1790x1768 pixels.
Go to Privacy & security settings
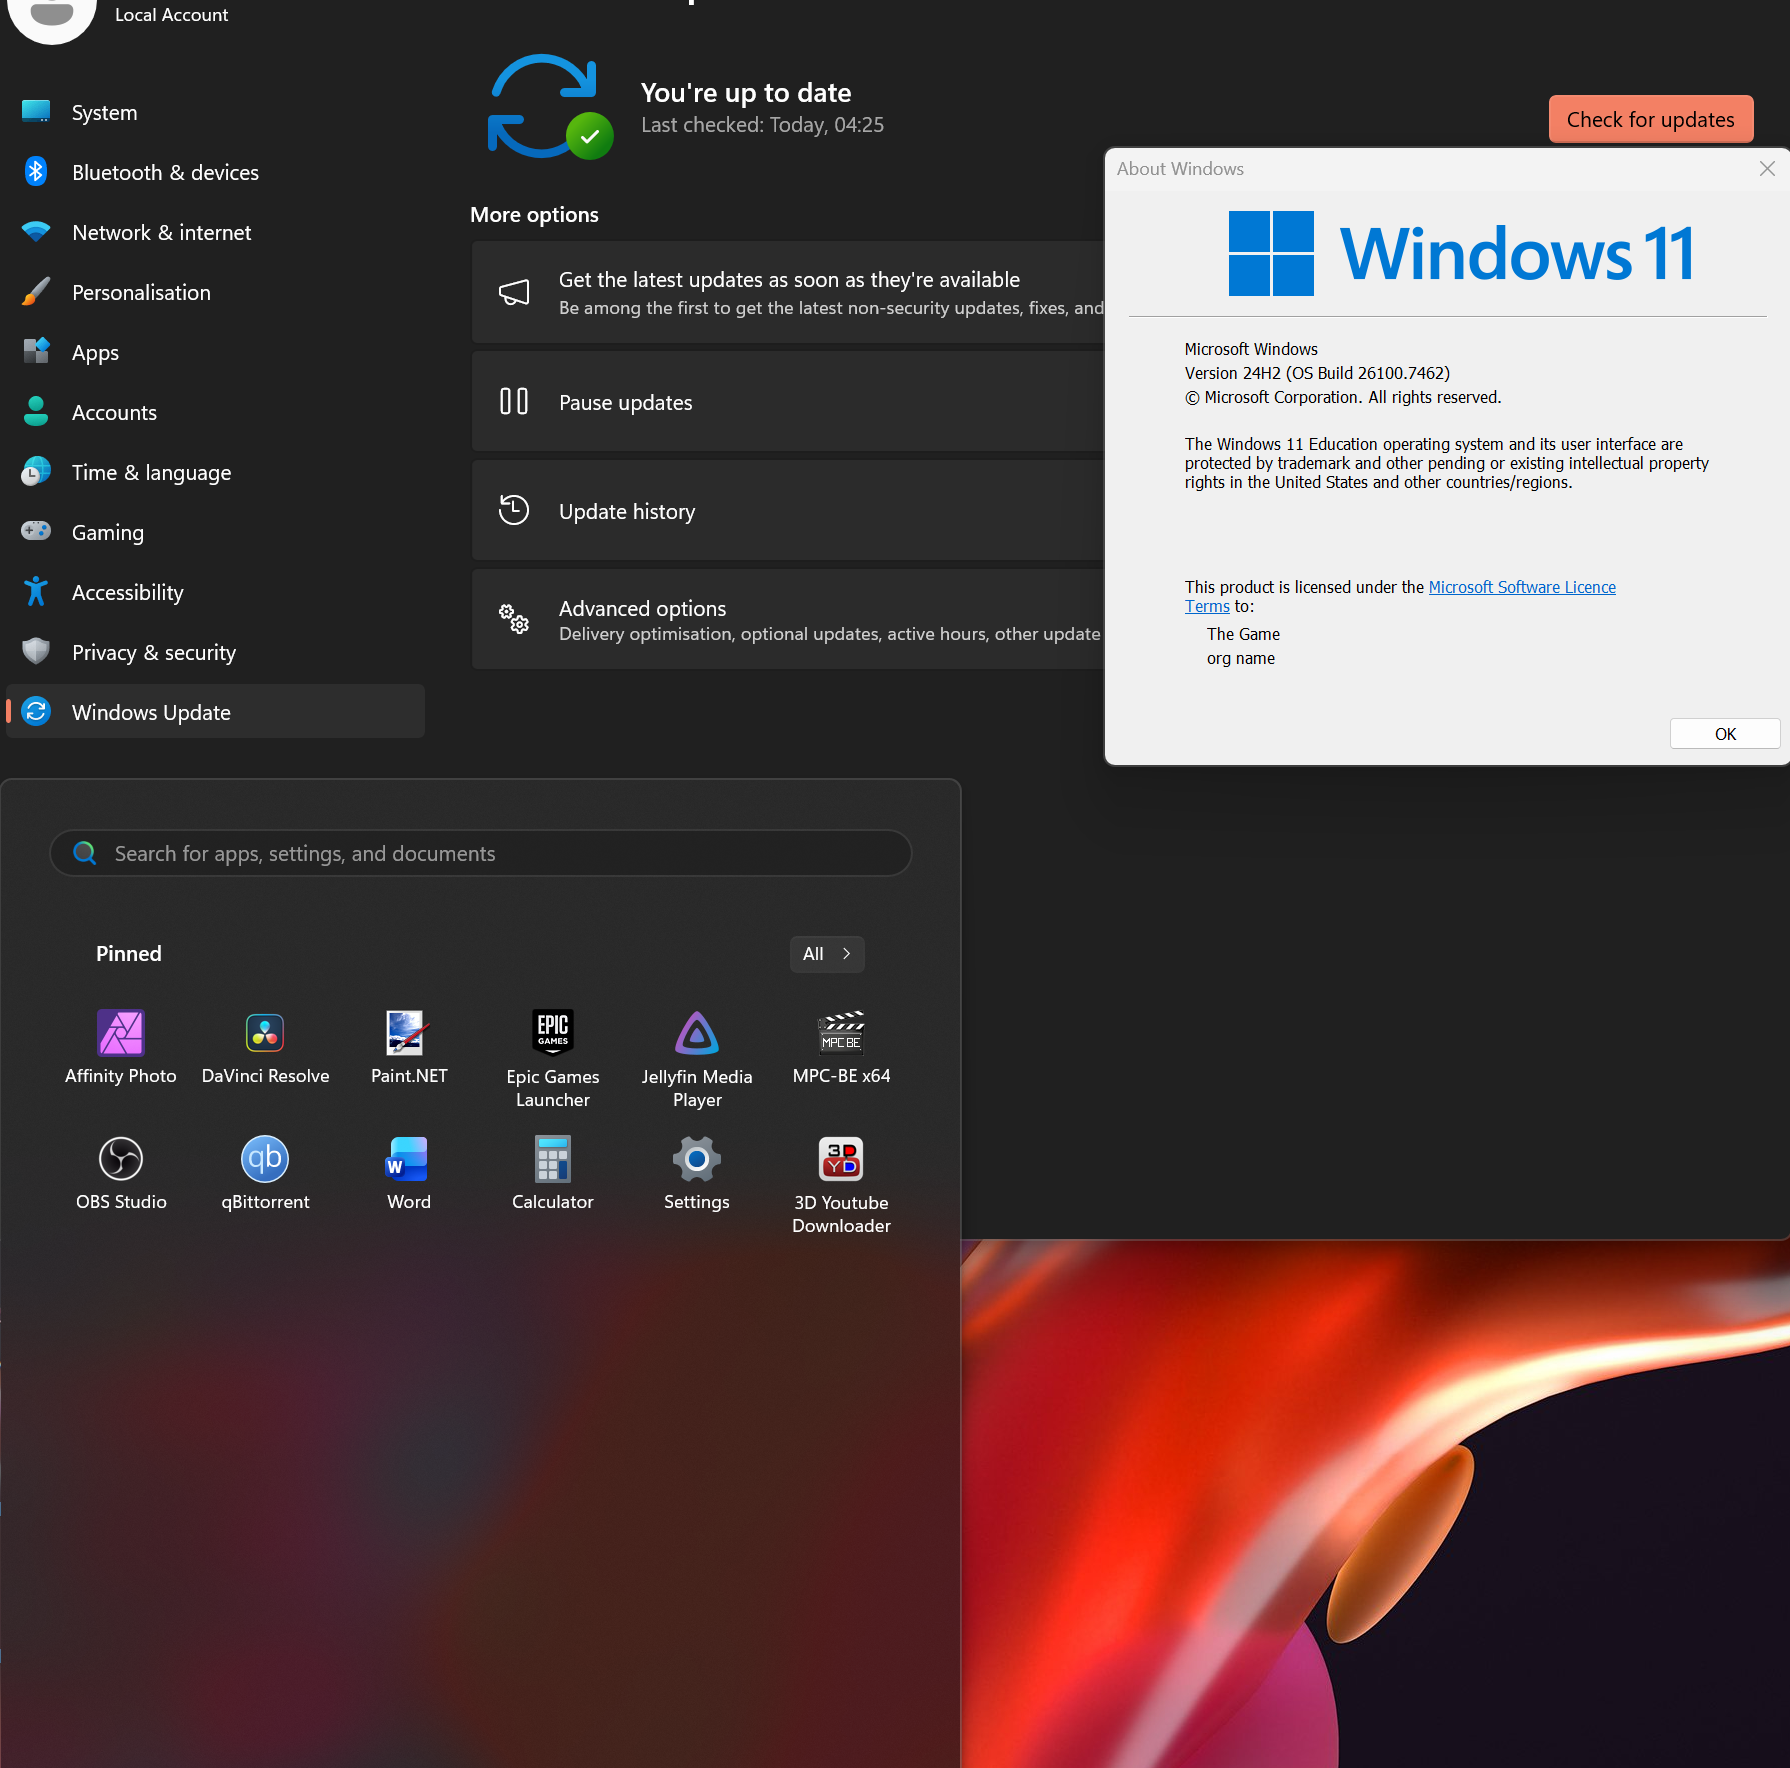[x=215, y=652]
